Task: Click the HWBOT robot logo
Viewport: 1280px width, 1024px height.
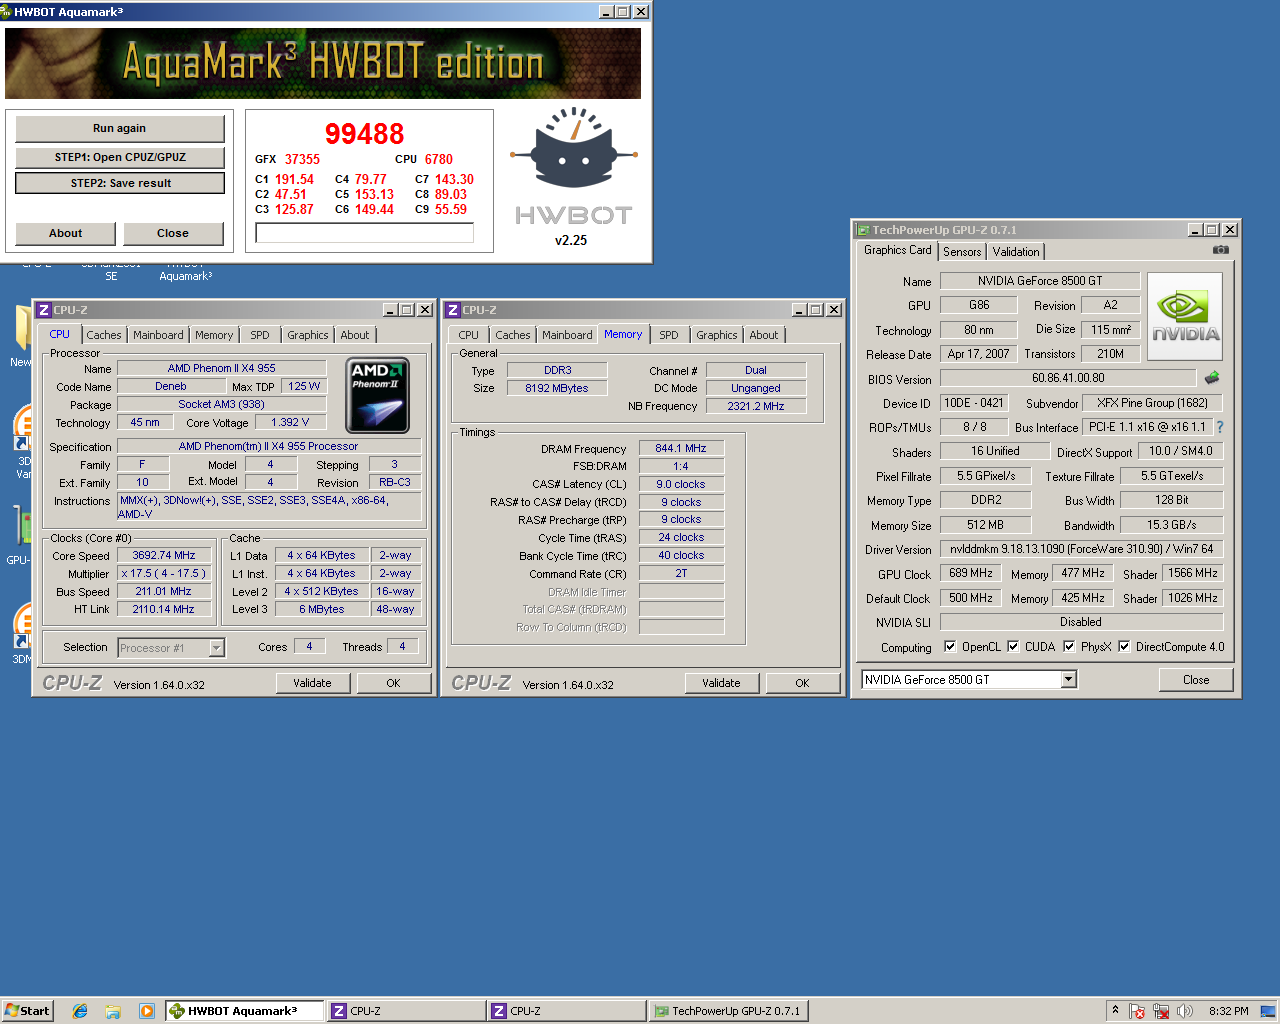Action: 572,148
